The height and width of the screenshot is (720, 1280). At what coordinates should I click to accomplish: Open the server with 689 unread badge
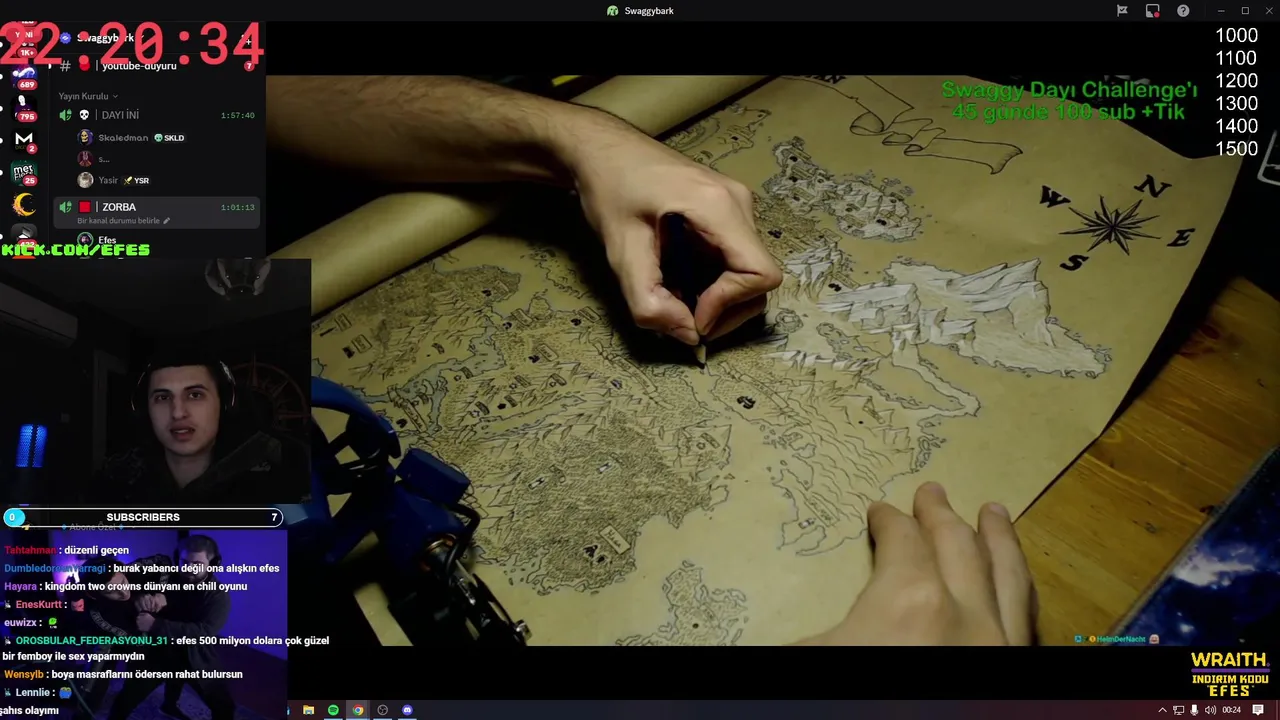click(24, 77)
